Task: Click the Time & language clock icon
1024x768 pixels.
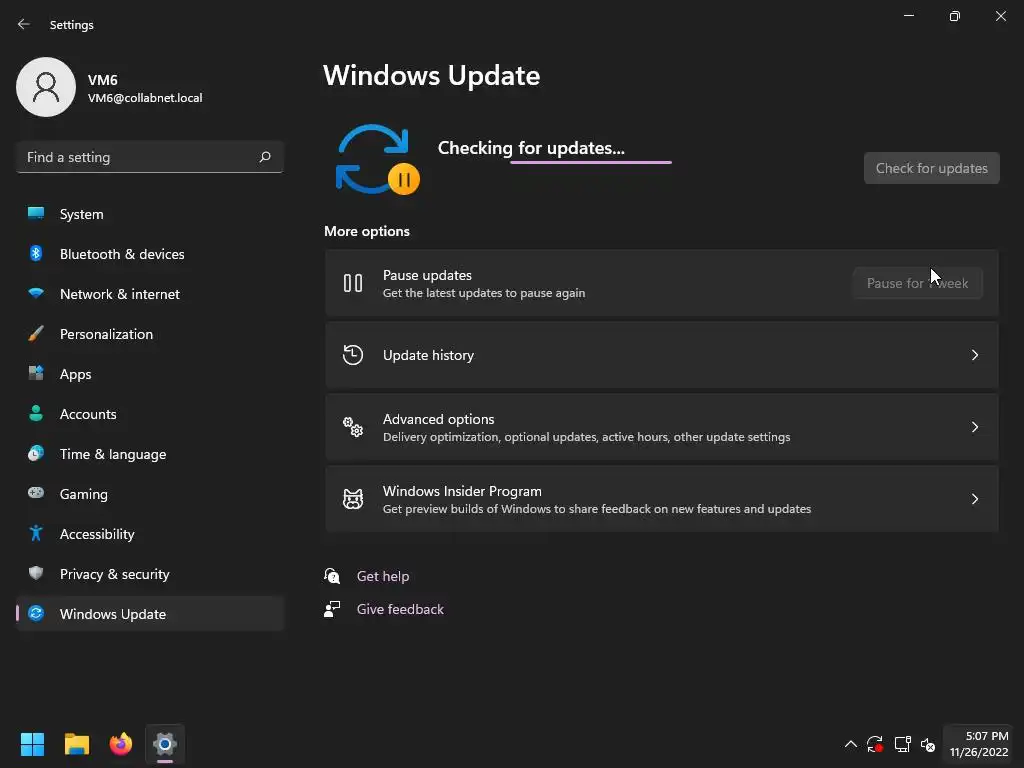Action: (x=36, y=453)
